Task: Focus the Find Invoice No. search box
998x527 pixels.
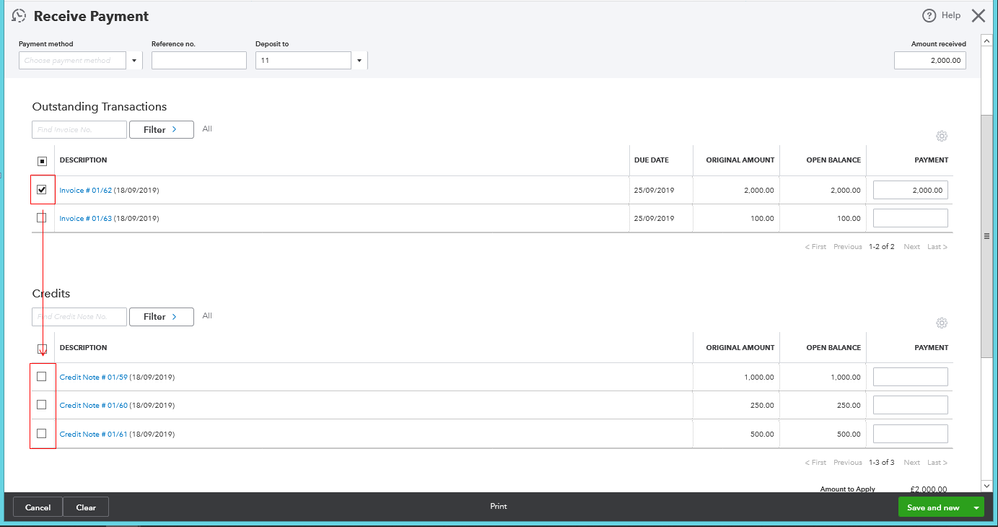Action: tap(79, 130)
